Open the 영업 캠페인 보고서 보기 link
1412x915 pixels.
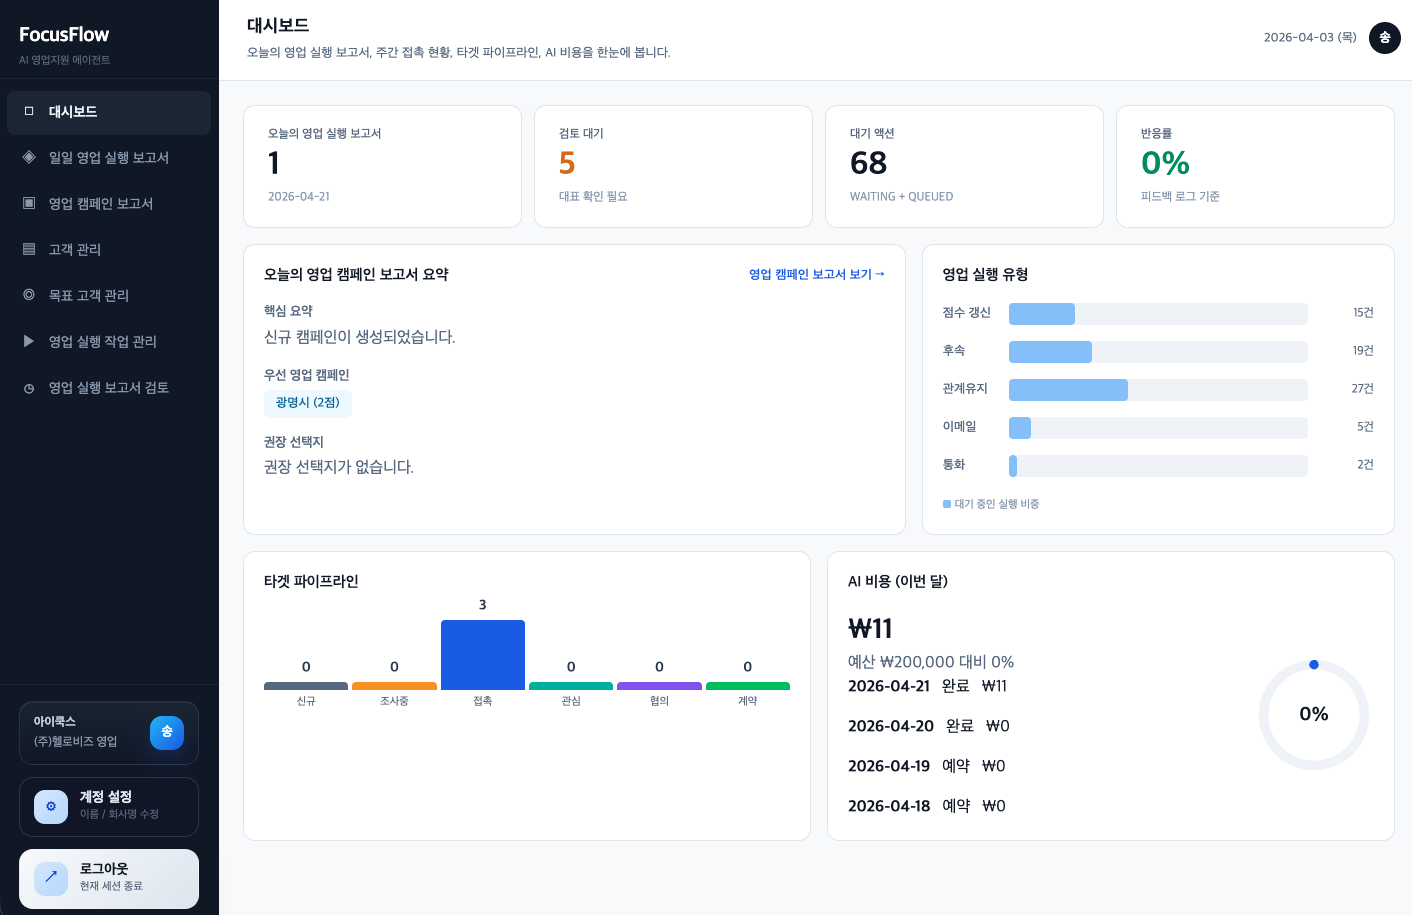[816, 274]
